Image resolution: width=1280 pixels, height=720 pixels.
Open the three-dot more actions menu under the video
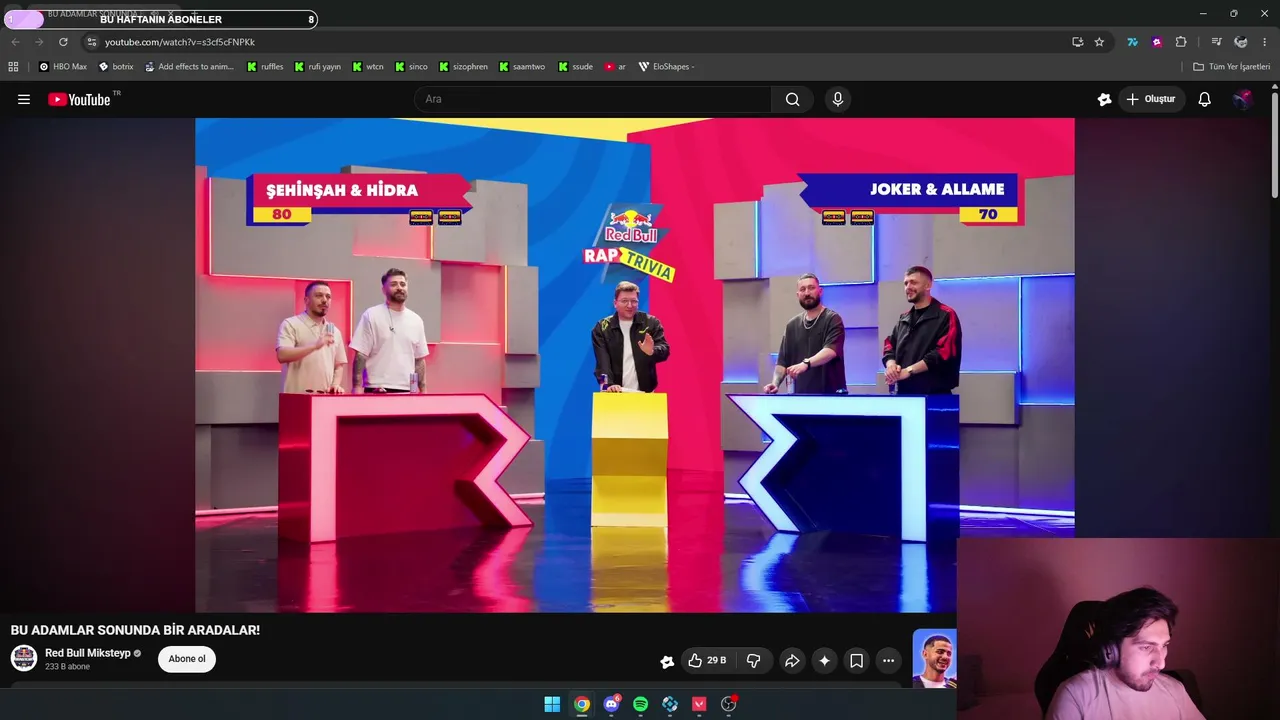[888, 661]
